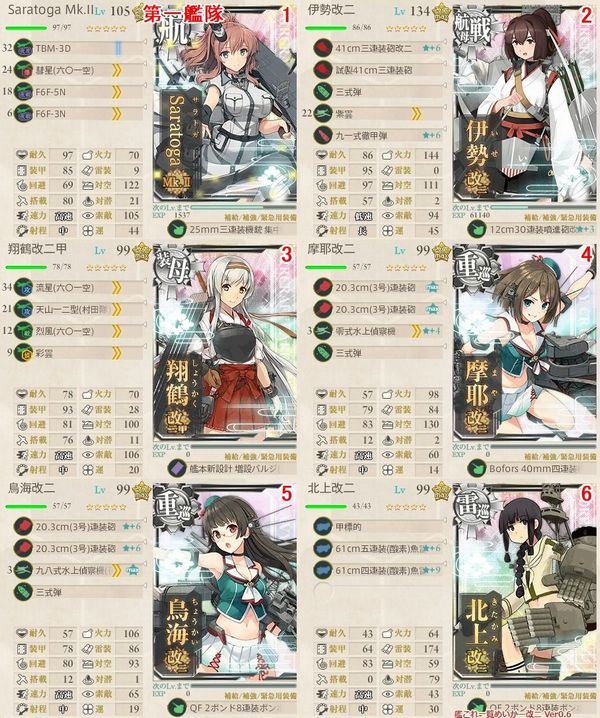This screenshot has height=718, width=600.
Task: Click the 第一艦隊 fleet label
Action: [x=183, y=14]
